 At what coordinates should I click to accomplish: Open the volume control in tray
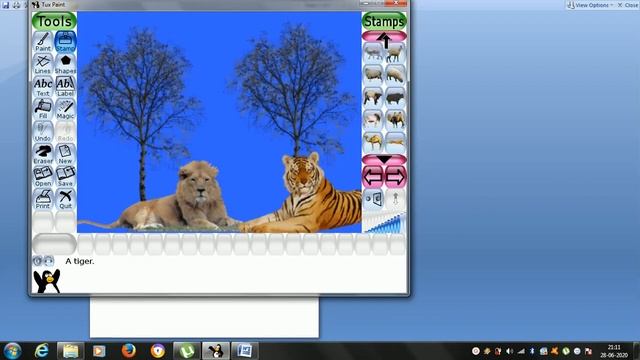(509, 351)
